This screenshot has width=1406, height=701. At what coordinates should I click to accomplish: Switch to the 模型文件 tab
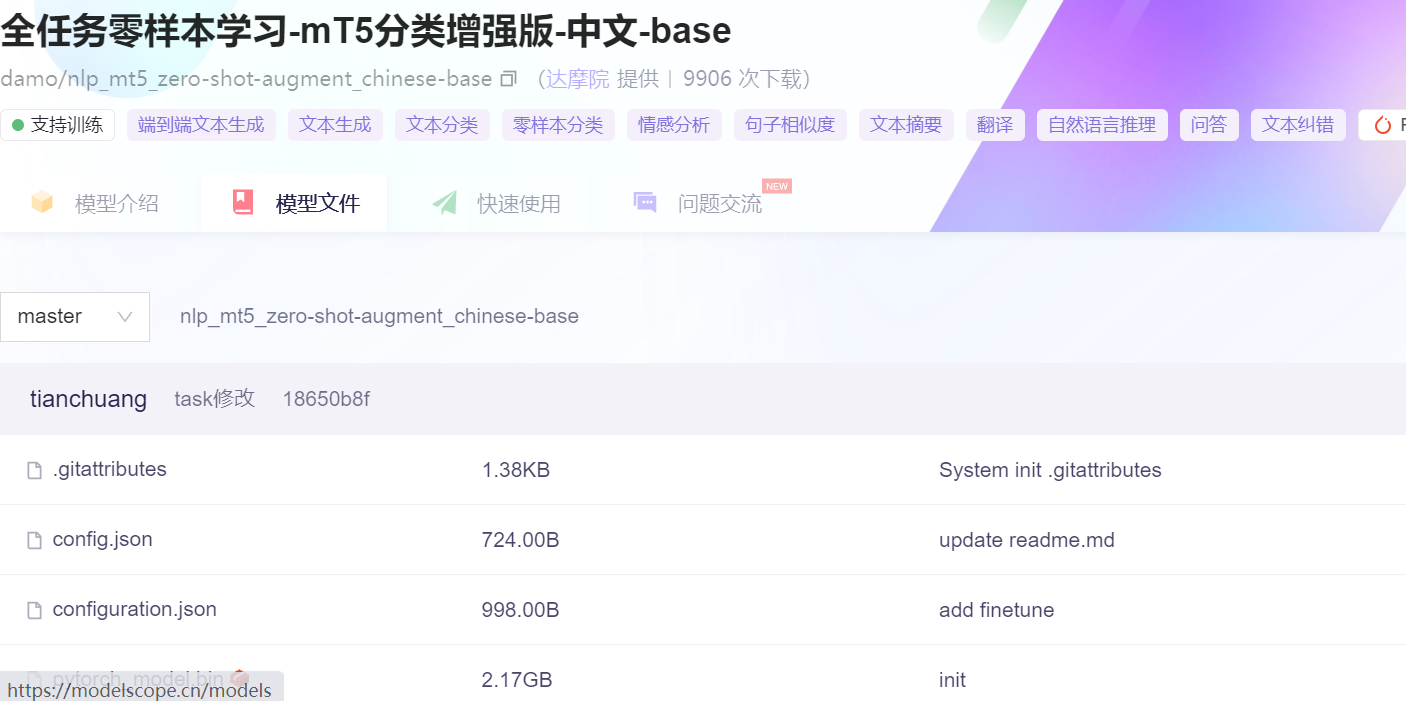coord(295,203)
